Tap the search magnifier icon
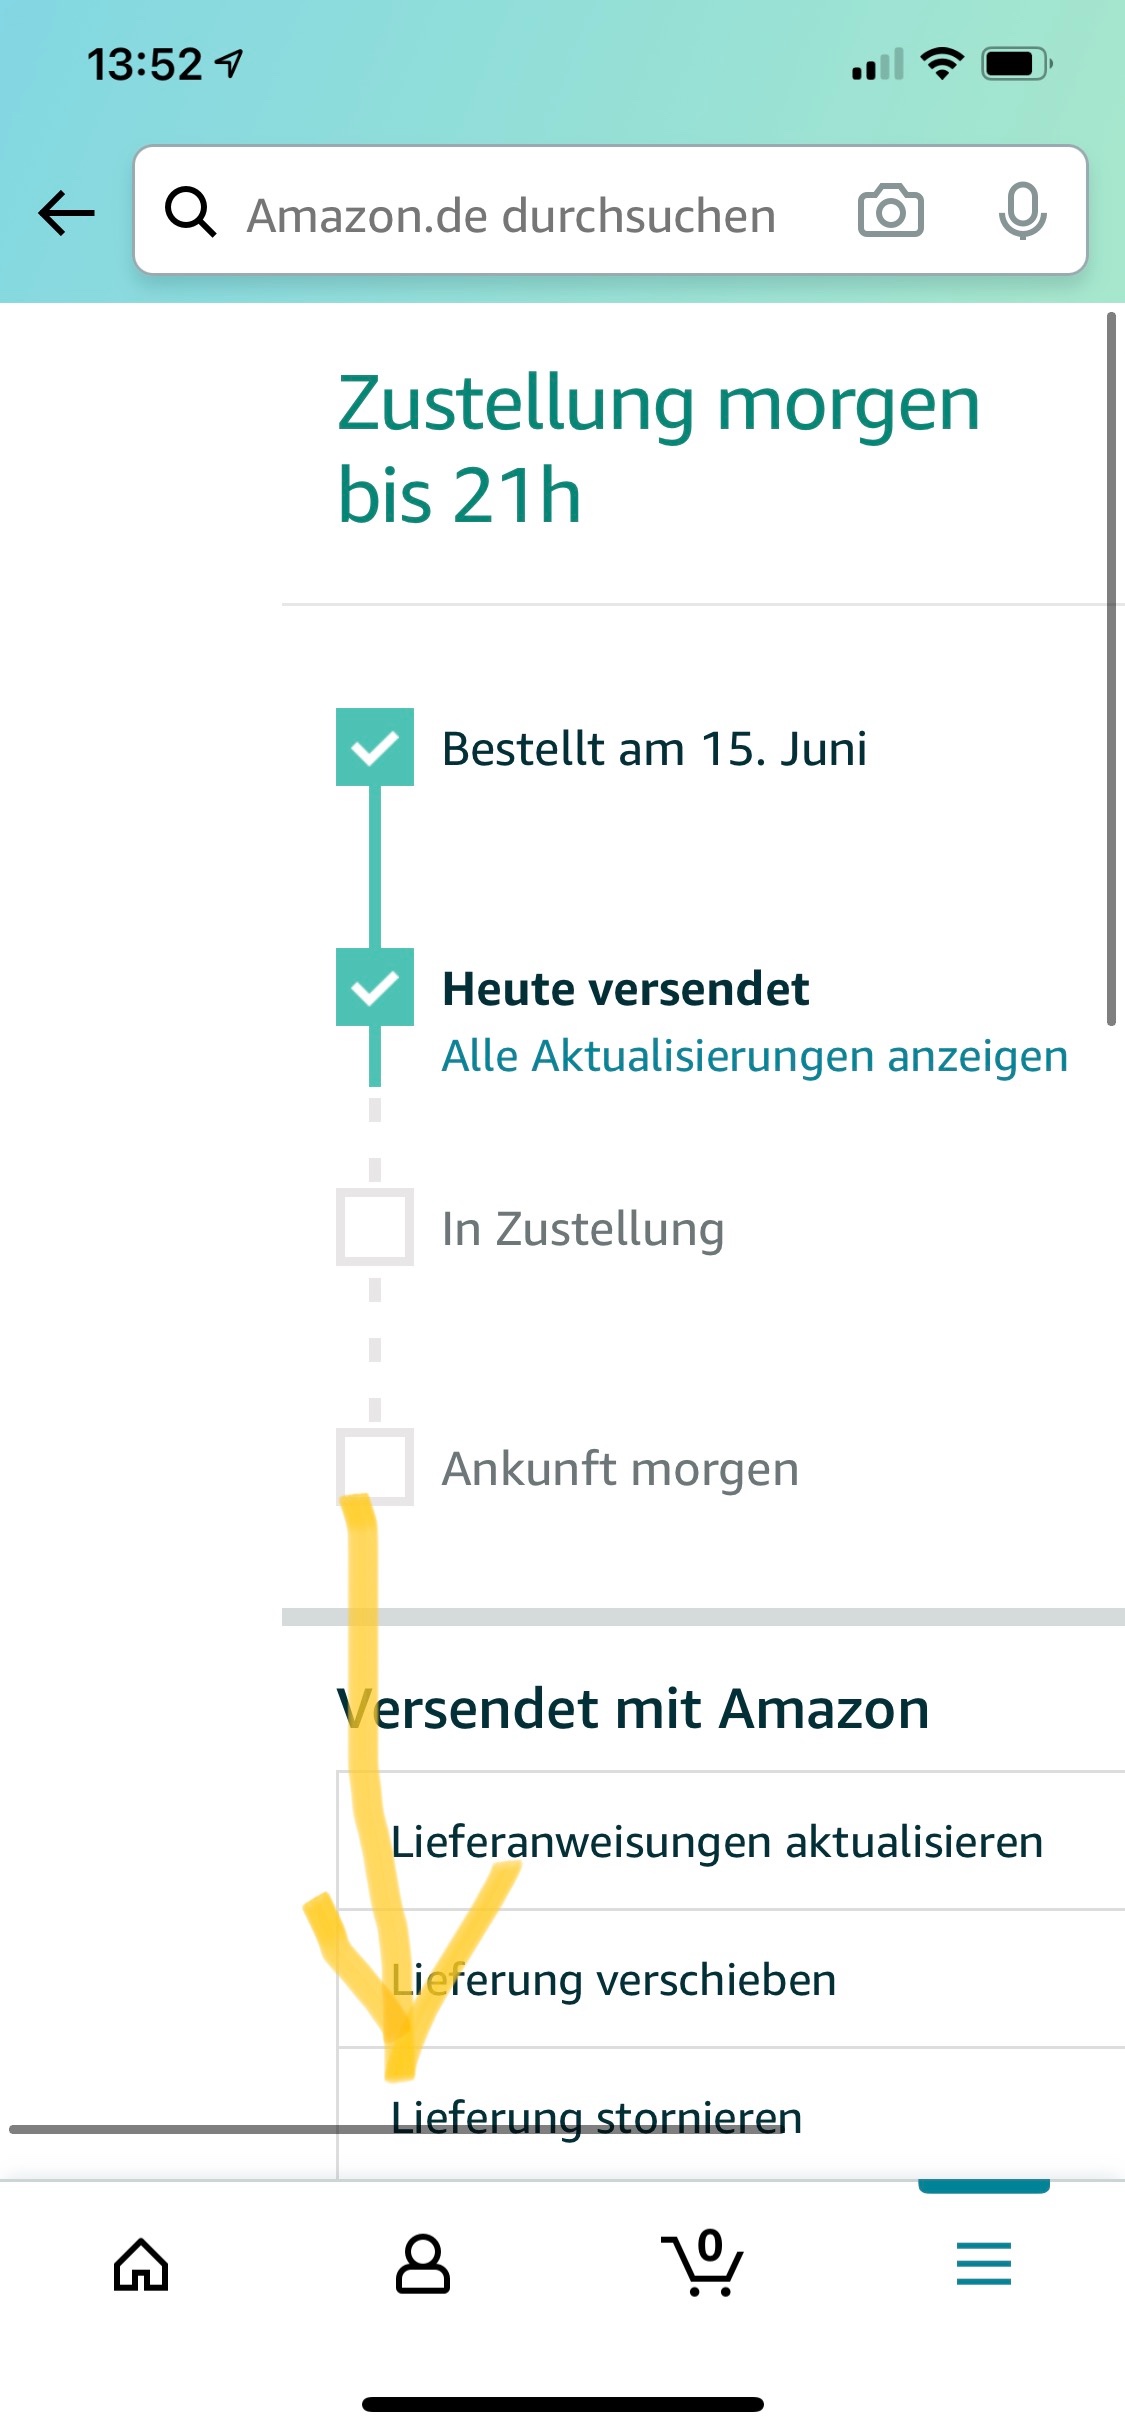This screenshot has width=1125, height=2436. [190, 212]
